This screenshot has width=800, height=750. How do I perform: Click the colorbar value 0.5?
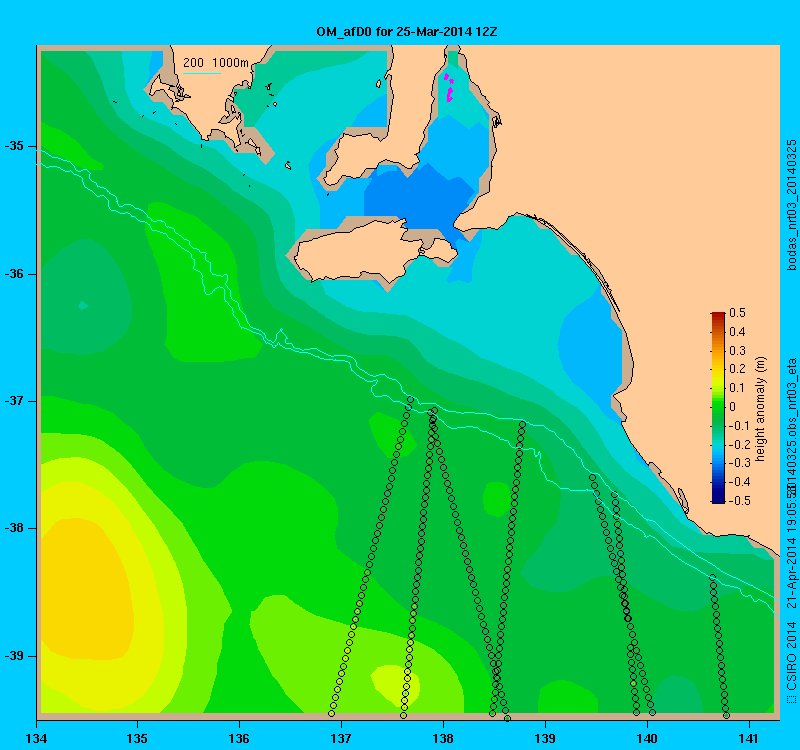pos(737,313)
